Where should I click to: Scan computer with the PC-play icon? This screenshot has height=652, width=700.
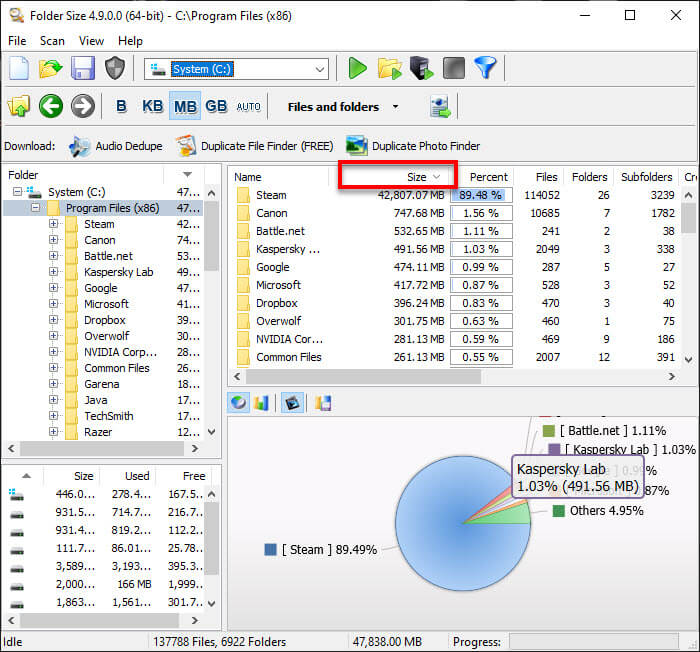(x=421, y=69)
